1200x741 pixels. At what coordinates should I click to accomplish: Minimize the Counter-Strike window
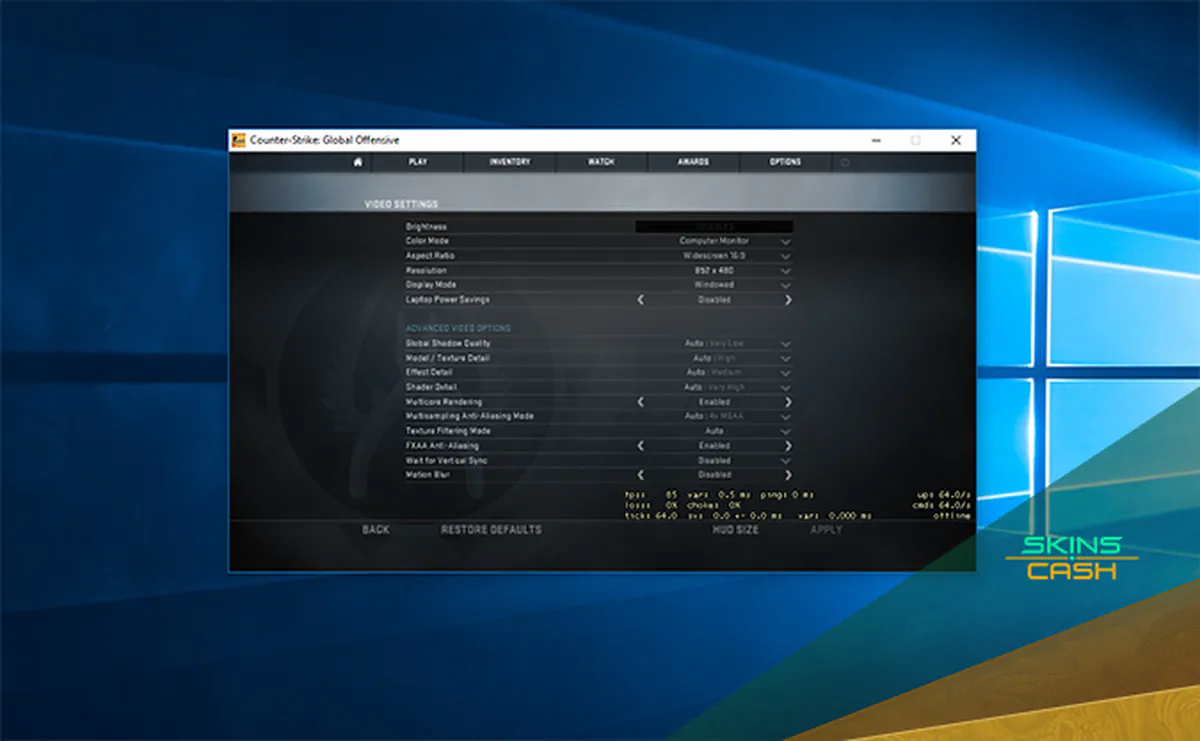876,141
